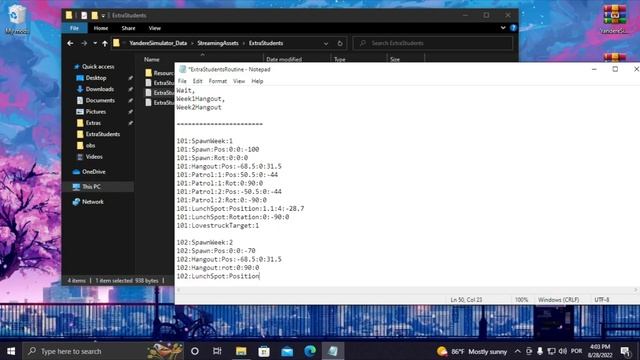The image size is (640, 360).
Task: Open Notepad File menu
Action: click(182, 81)
